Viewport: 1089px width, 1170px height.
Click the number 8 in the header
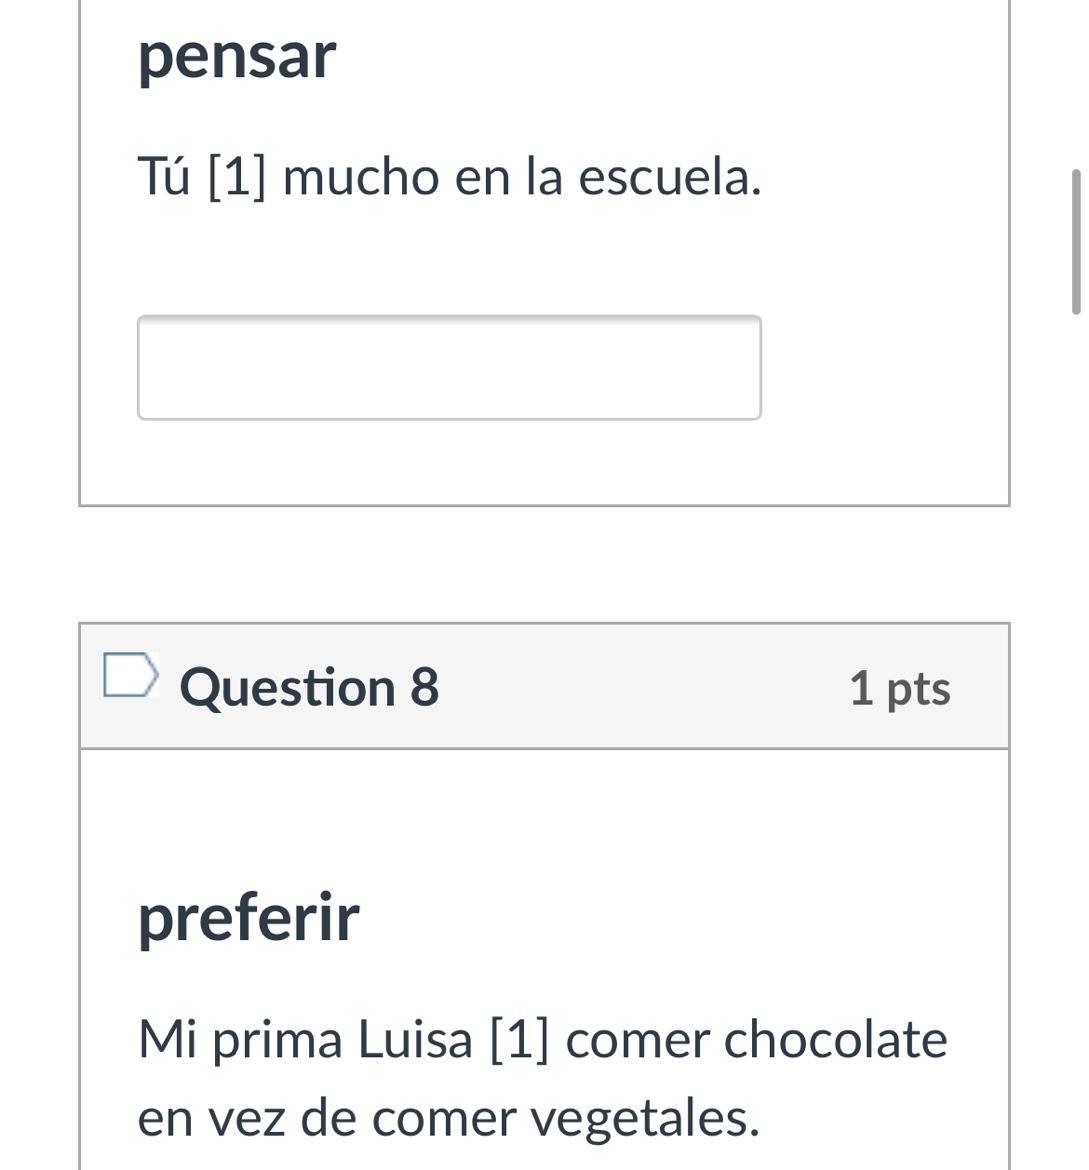coord(425,688)
